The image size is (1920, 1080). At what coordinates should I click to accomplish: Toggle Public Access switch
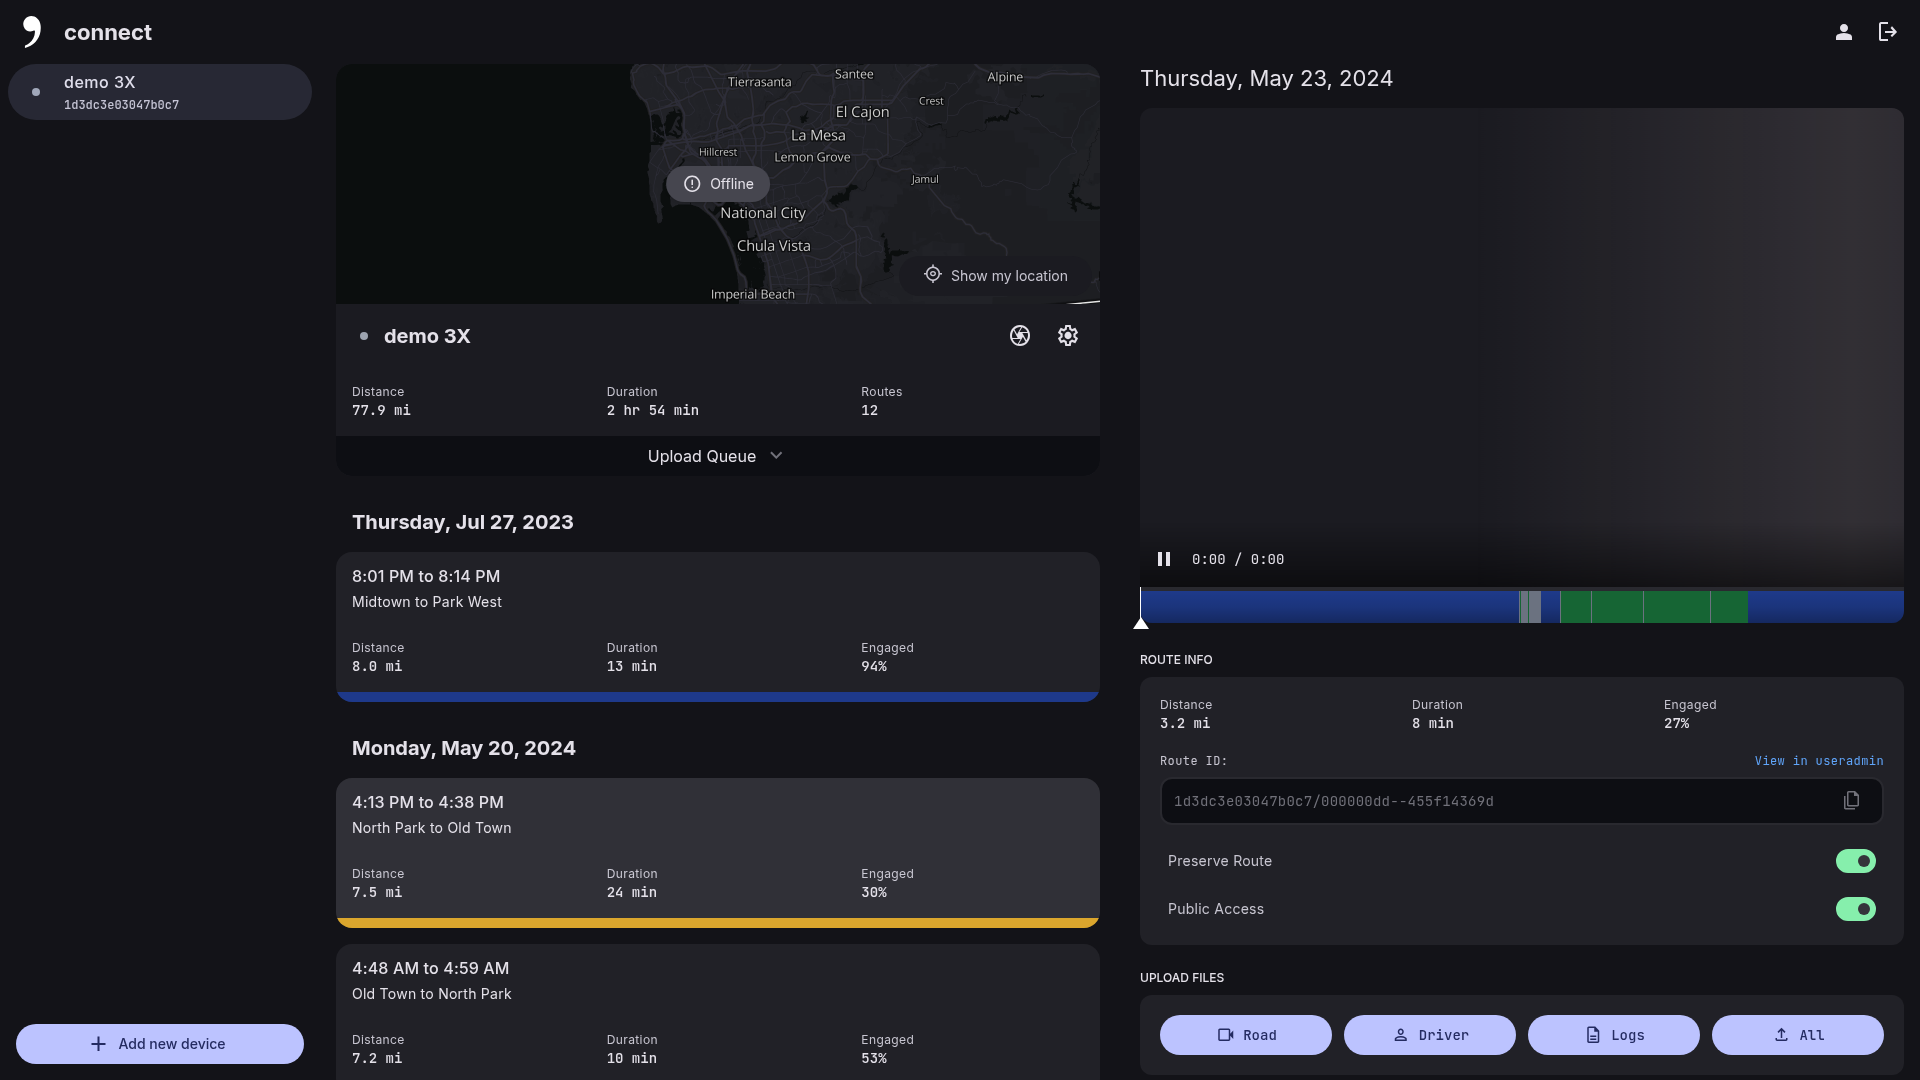[x=1855, y=909]
